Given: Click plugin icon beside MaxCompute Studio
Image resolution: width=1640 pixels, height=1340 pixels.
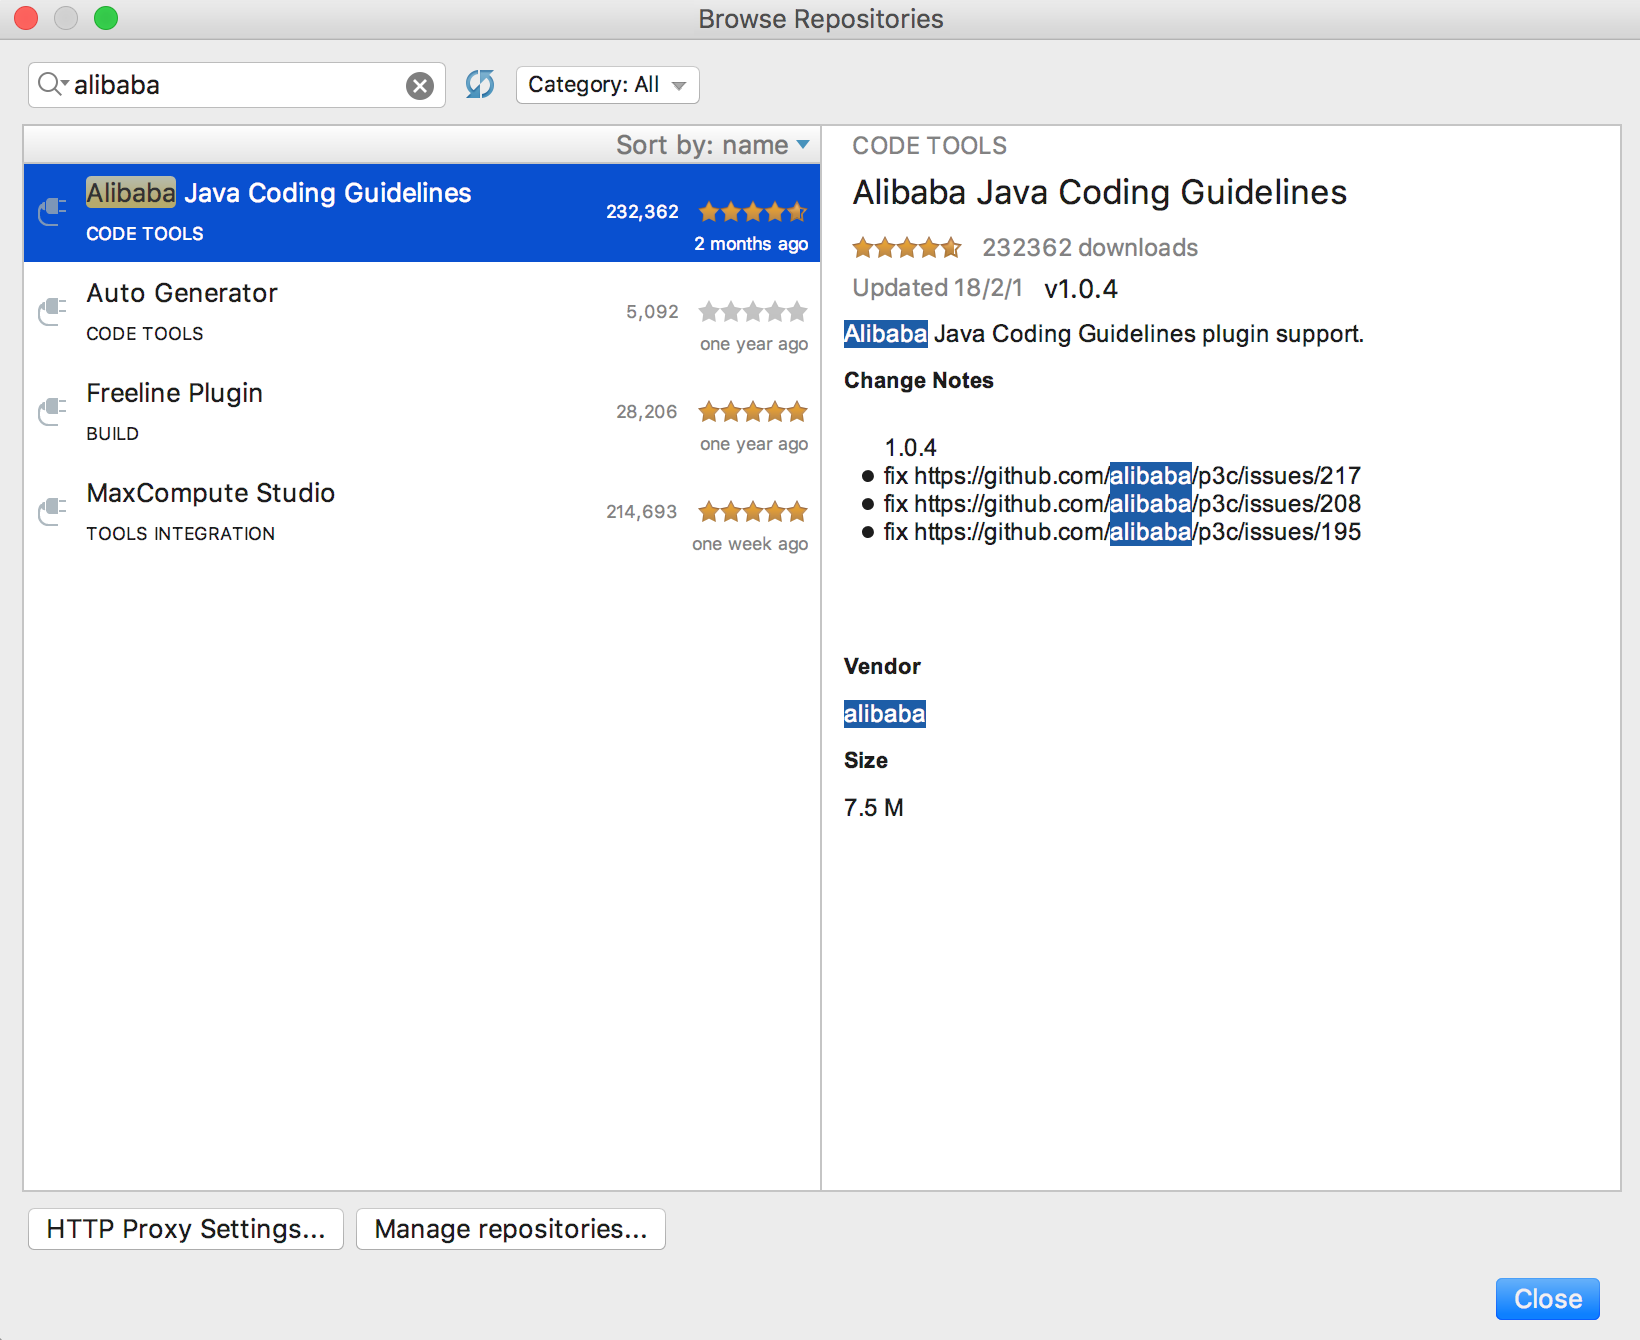Looking at the screenshot, I should (52, 512).
